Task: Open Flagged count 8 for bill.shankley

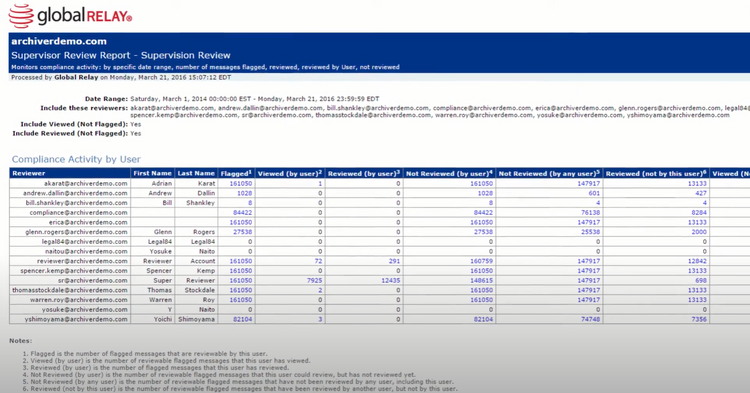Action: (x=250, y=203)
